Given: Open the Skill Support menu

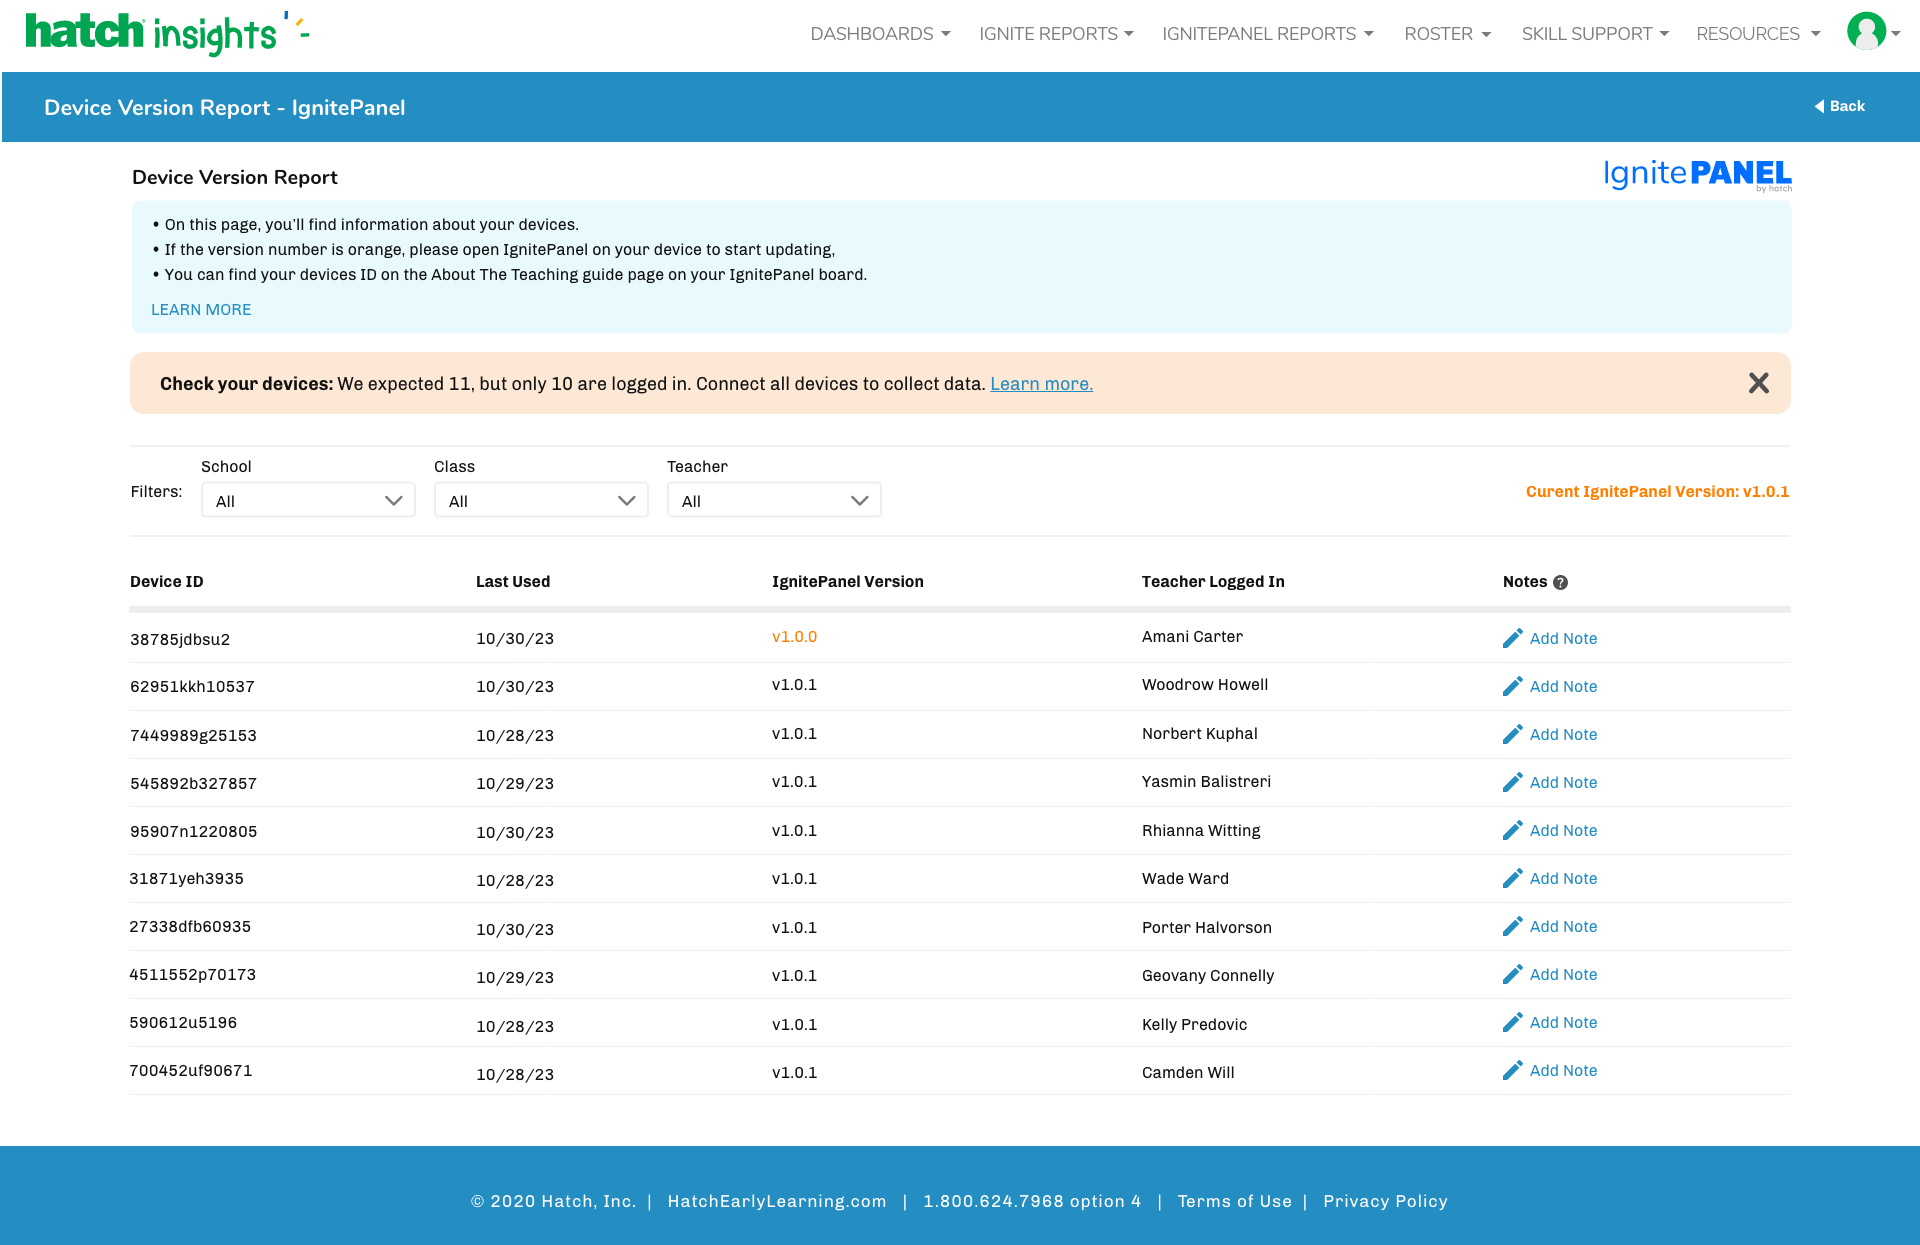Looking at the screenshot, I should click(x=1595, y=34).
